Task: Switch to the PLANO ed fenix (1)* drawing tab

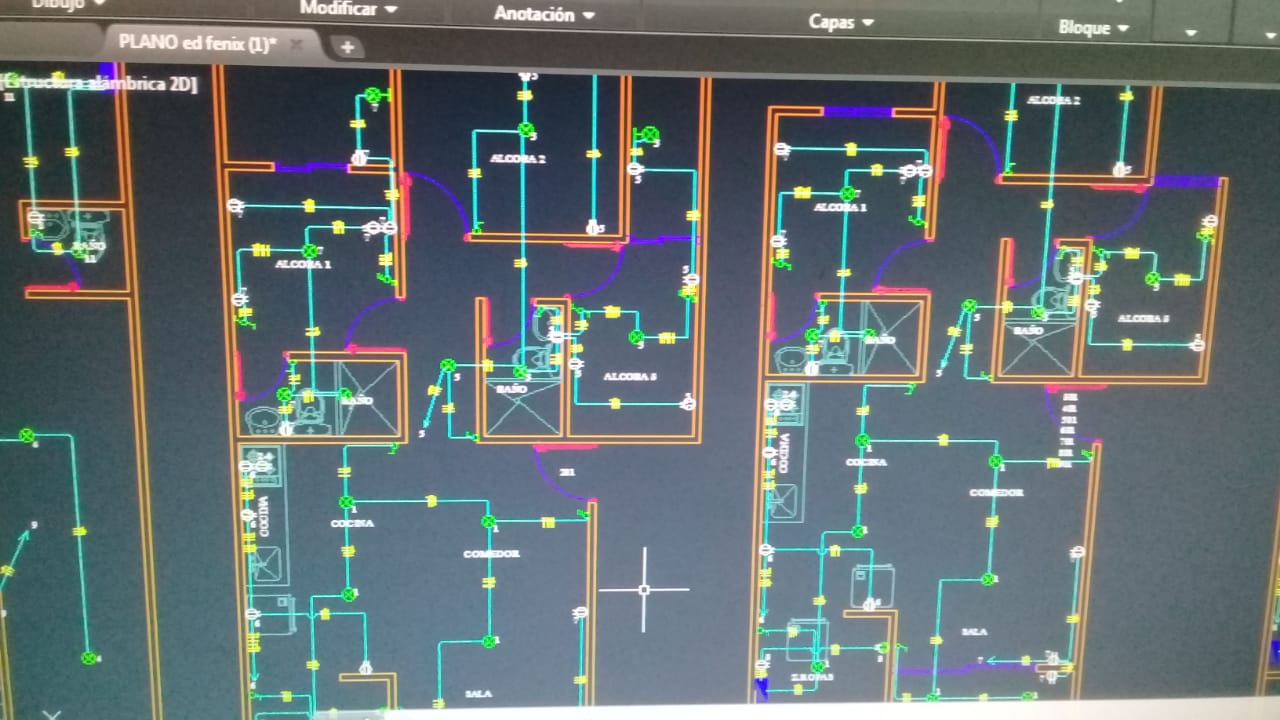Action: pos(197,42)
